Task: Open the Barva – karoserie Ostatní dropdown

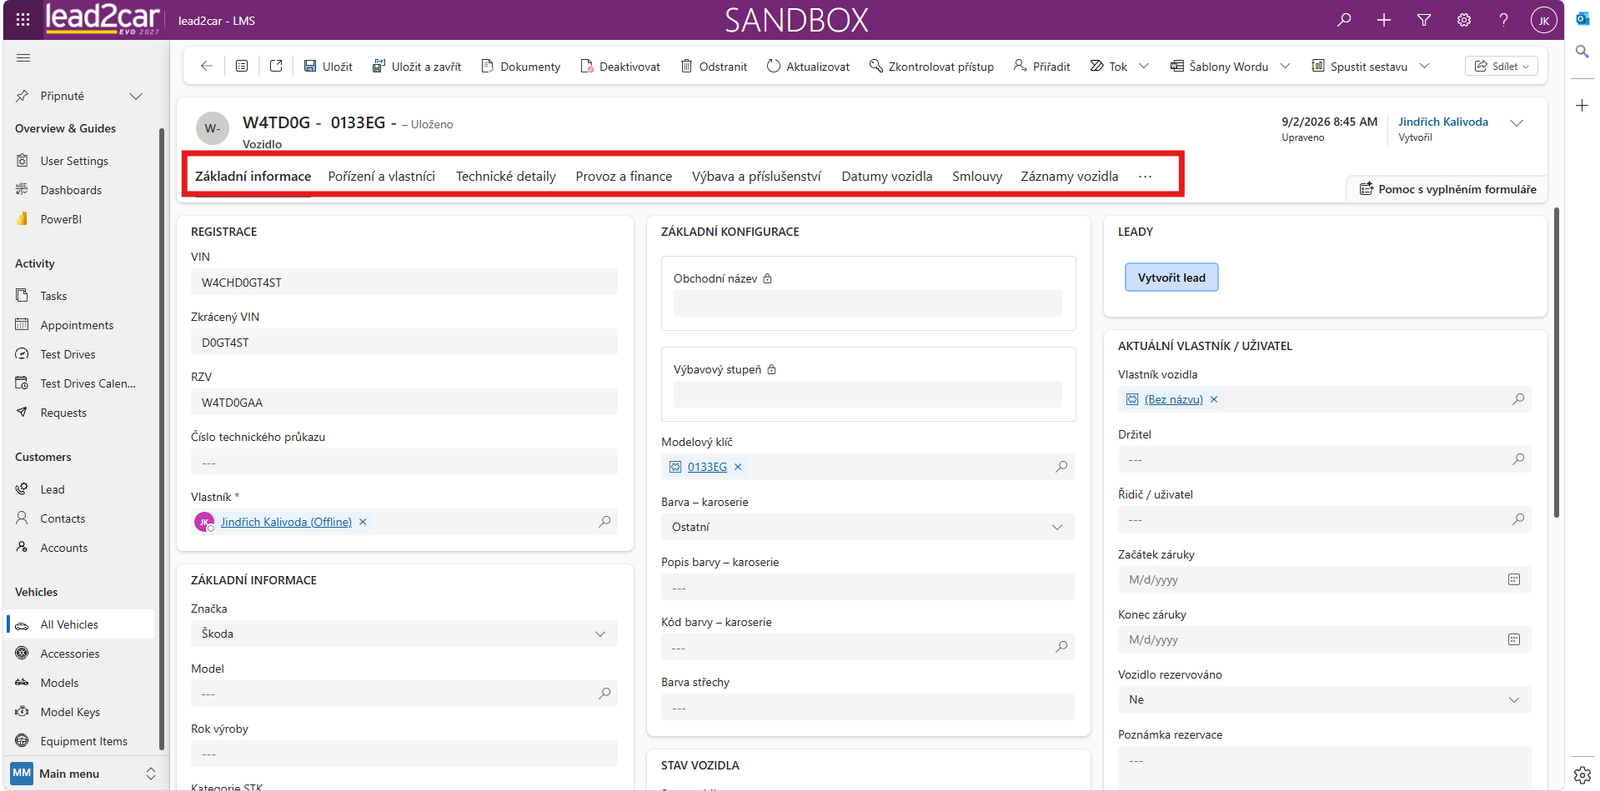Action: tap(867, 527)
